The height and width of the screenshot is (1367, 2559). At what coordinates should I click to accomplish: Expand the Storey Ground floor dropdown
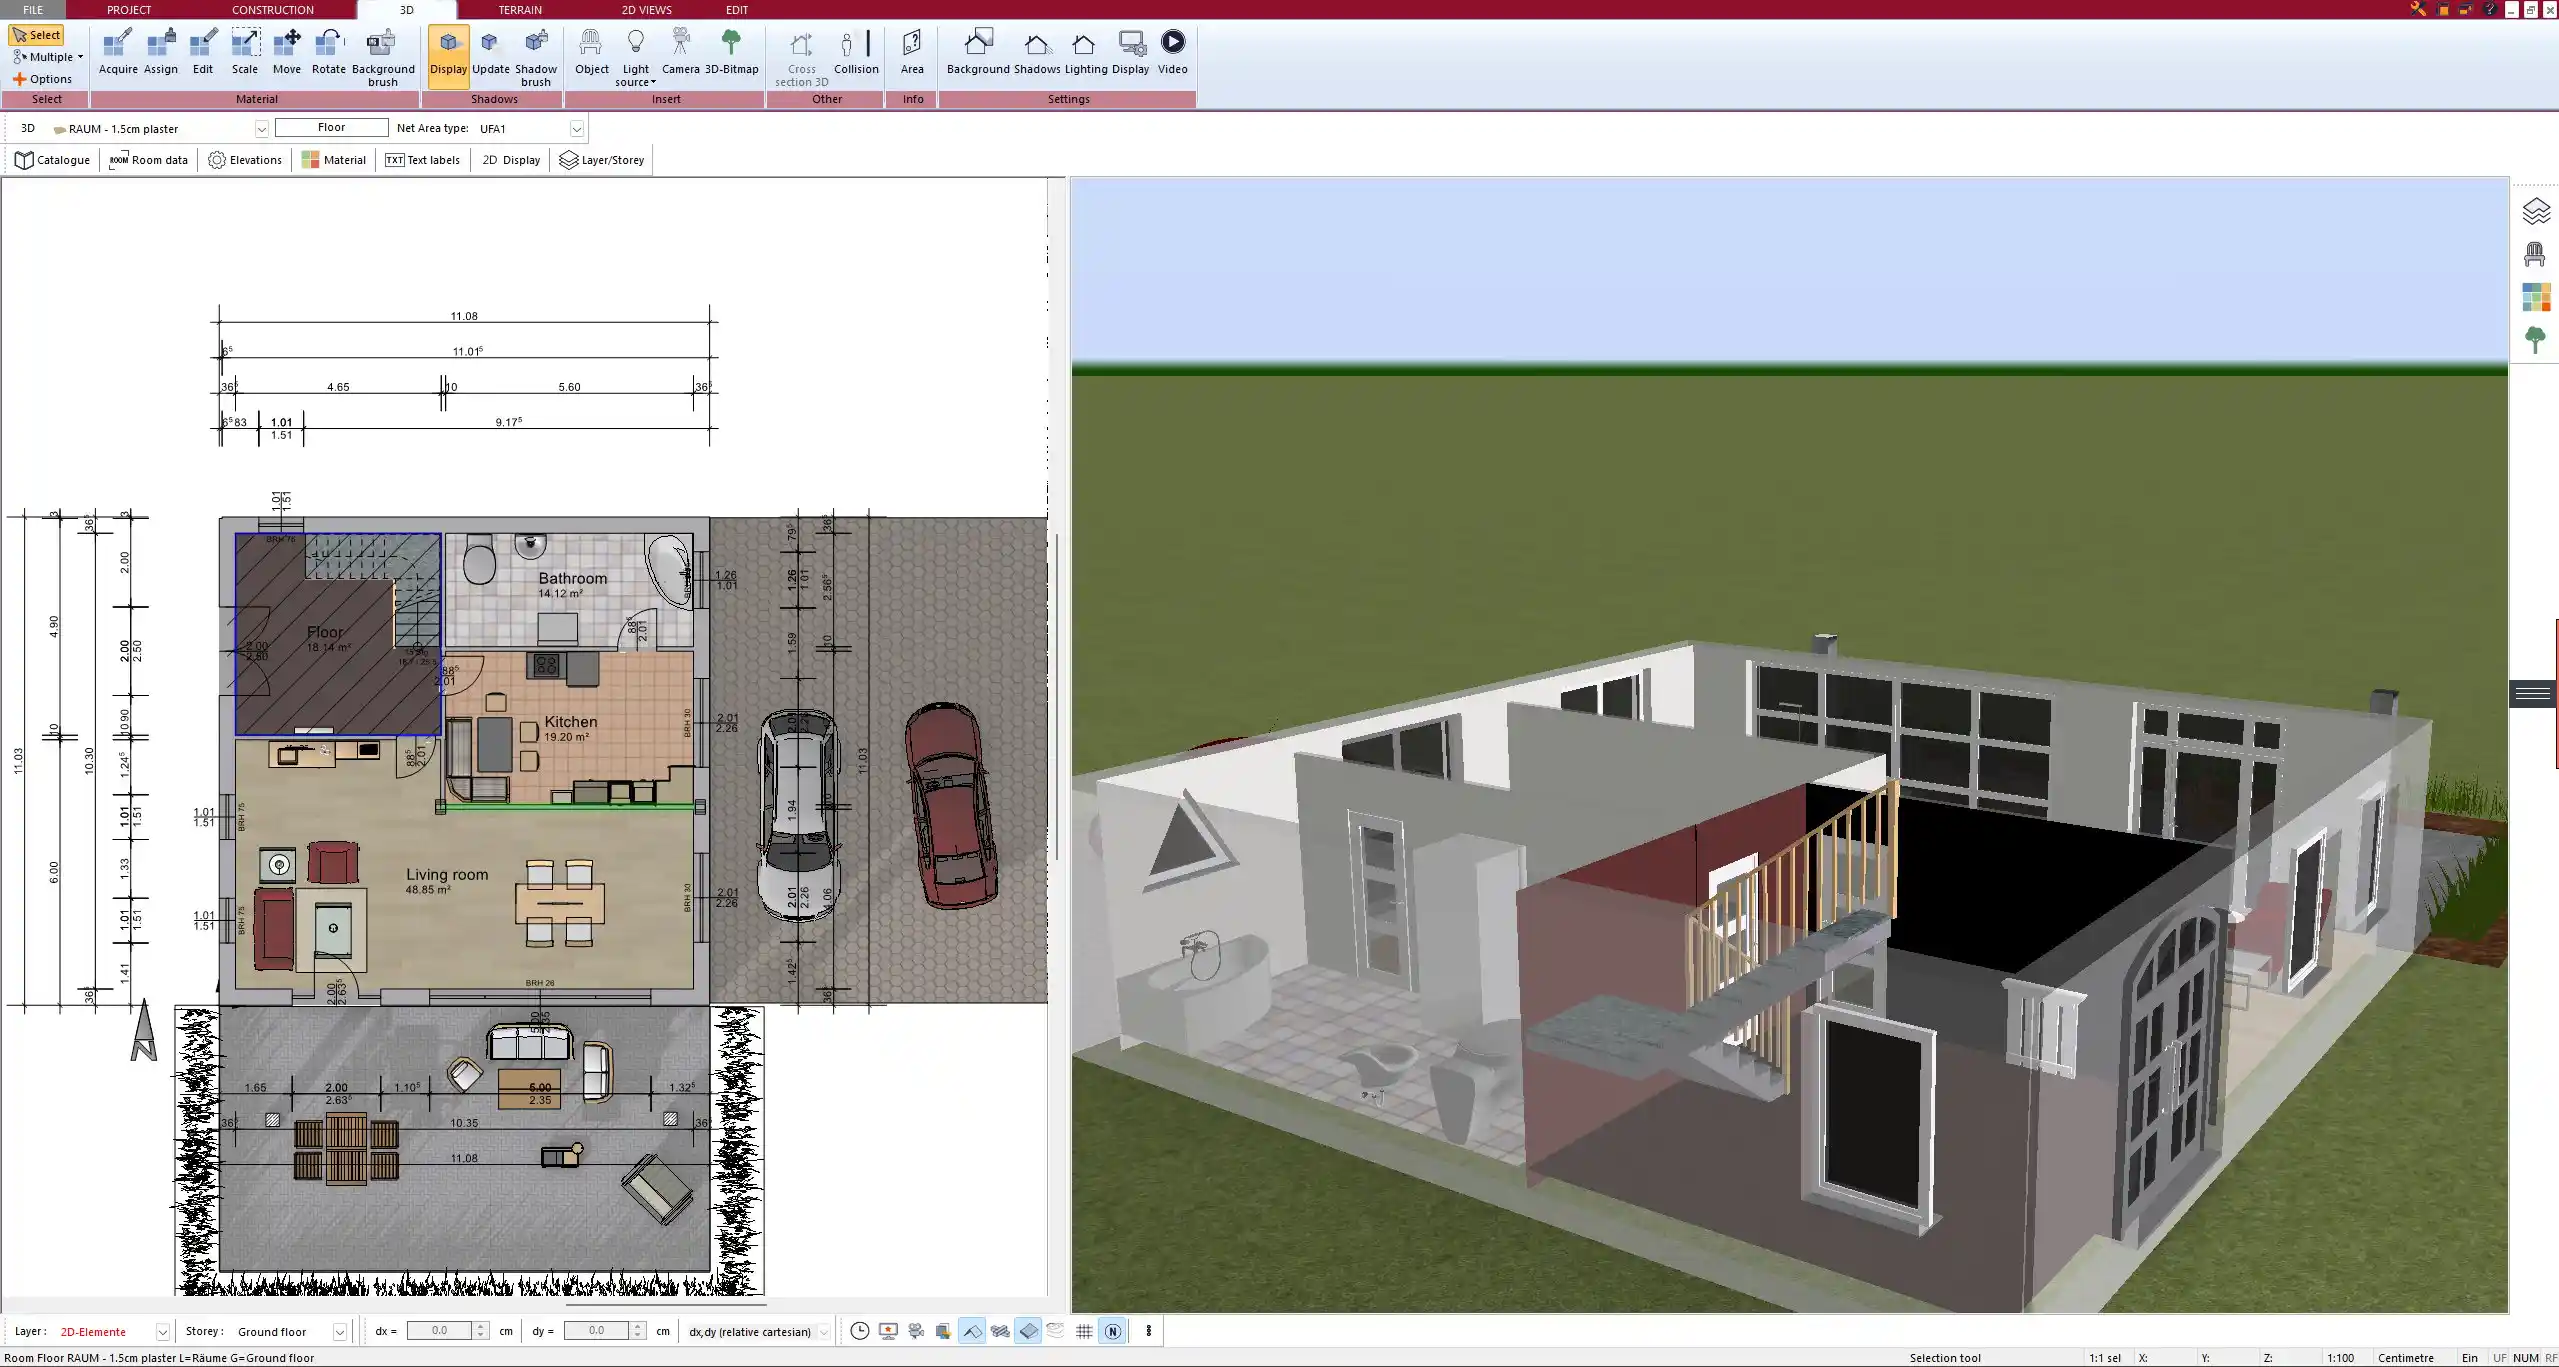[339, 1331]
